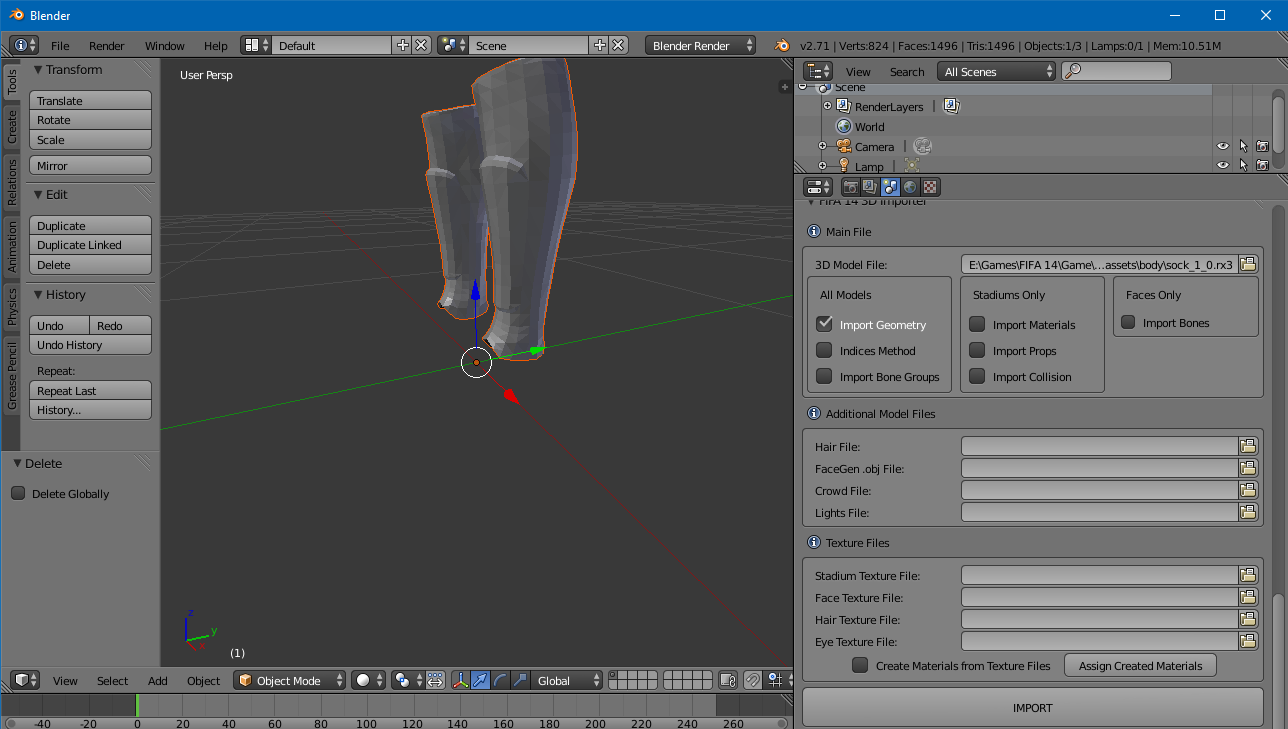
Task: Toggle Camera renderability icon
Action: [1263, 146]
